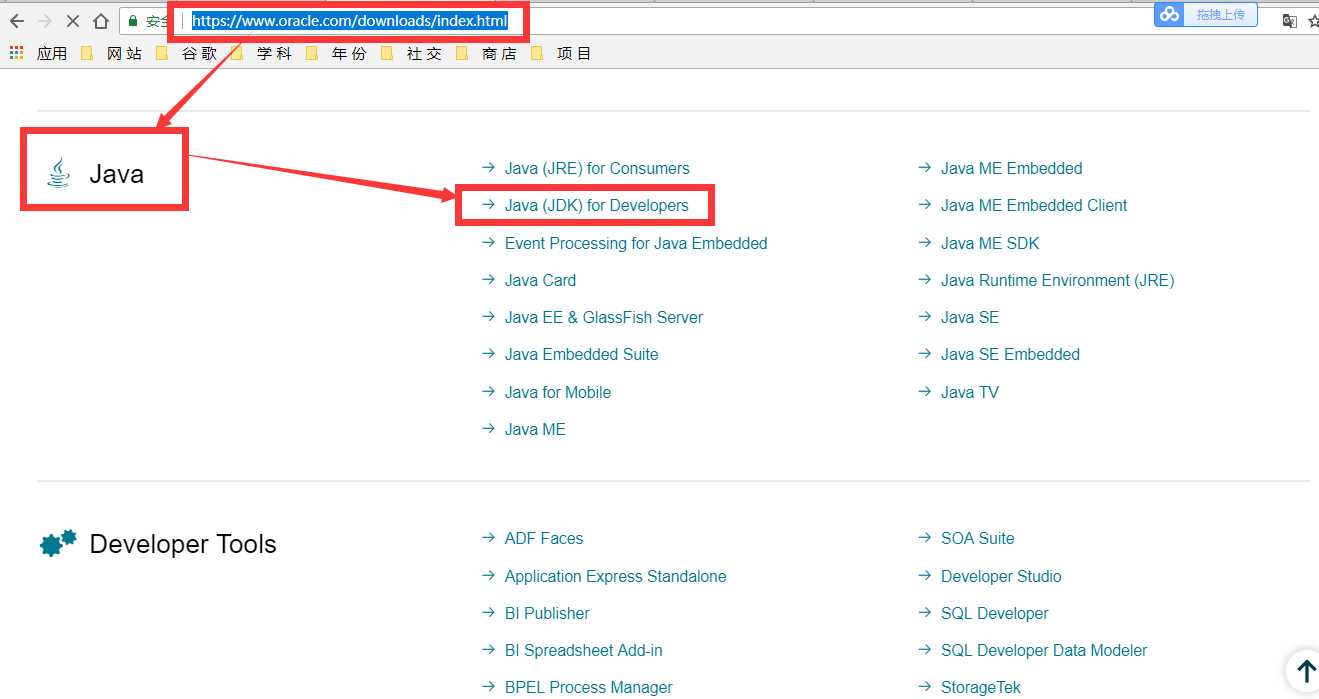
Task: Click the Java coffee cup logo
Action: (59, 173)
